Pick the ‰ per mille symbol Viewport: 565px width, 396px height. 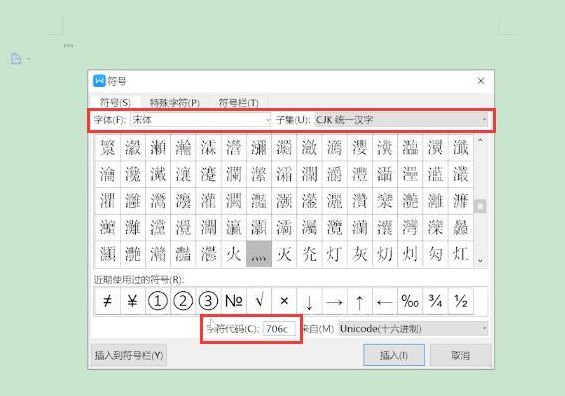[x=410, y=301]
